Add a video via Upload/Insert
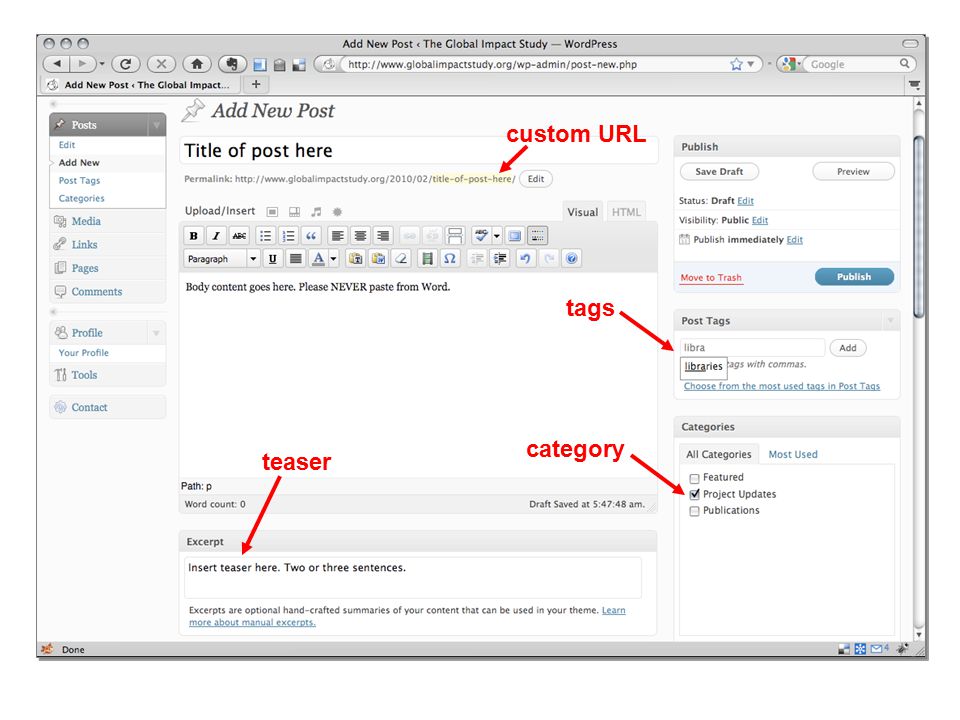The width and height of the screenshot is (960, 720). pyautogui.click(x=294, y=212)
